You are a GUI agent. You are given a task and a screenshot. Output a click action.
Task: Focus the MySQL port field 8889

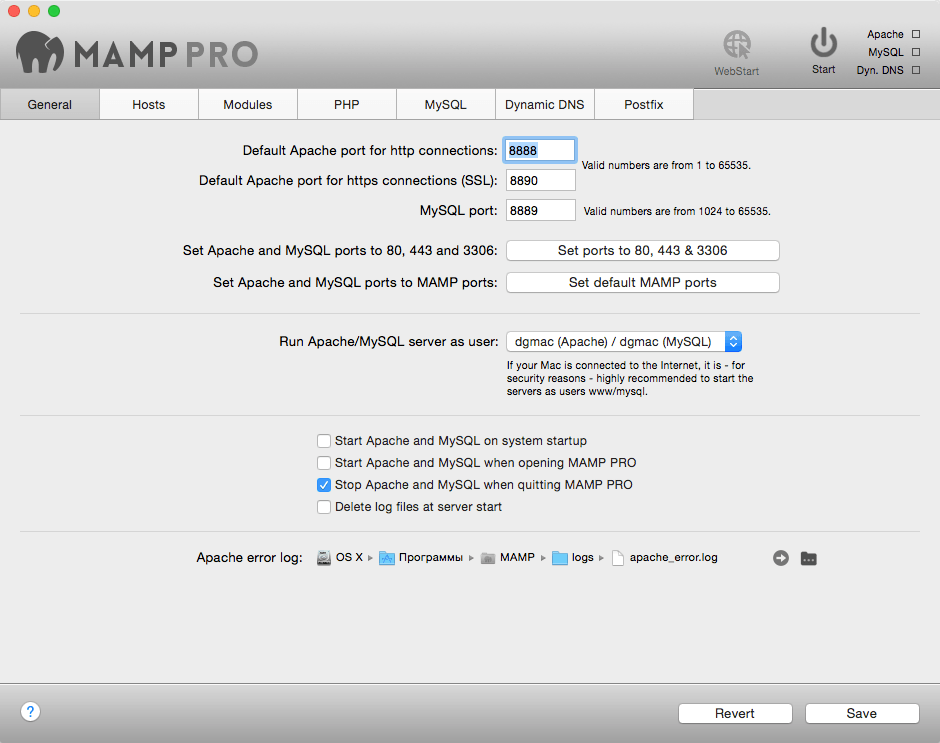(541, 210)
